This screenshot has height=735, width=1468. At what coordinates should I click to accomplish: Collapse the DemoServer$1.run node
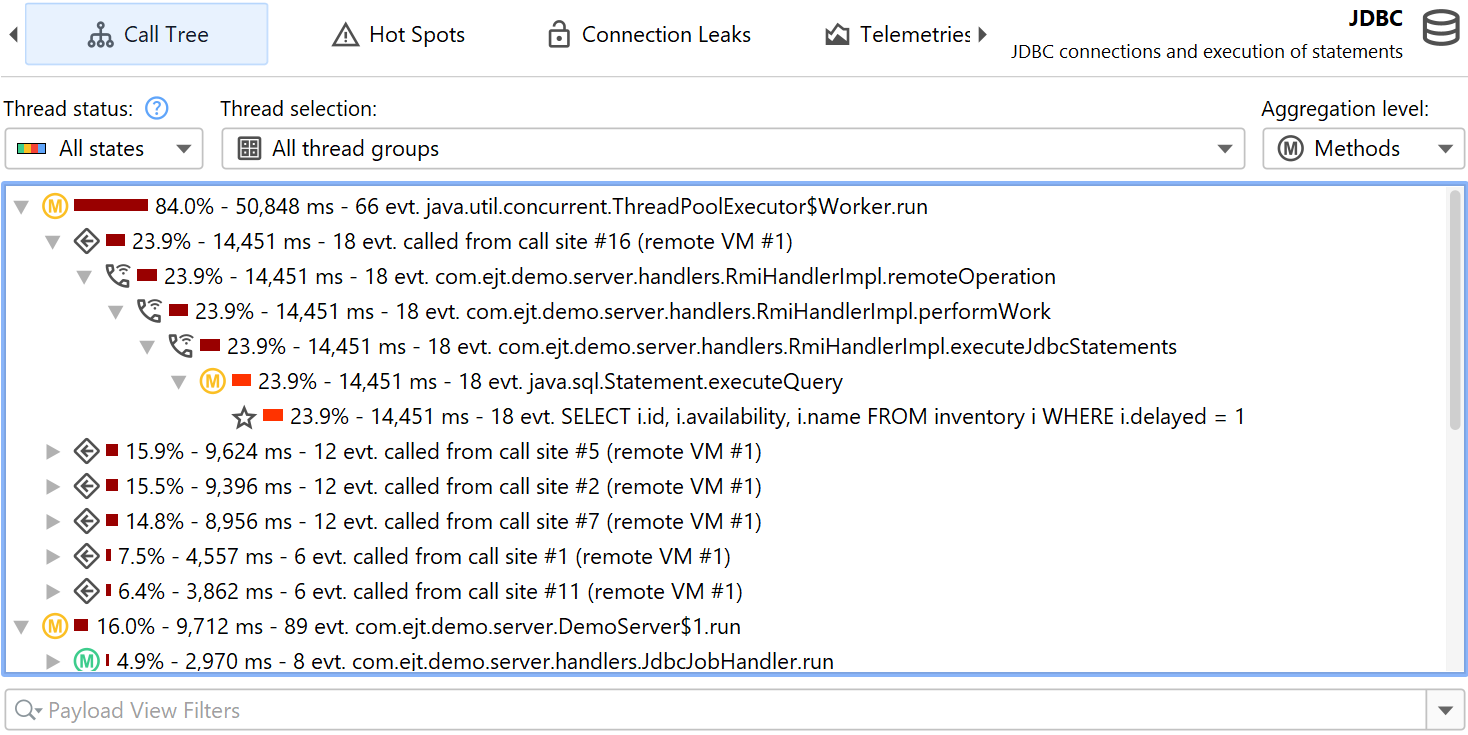(22, 627)
